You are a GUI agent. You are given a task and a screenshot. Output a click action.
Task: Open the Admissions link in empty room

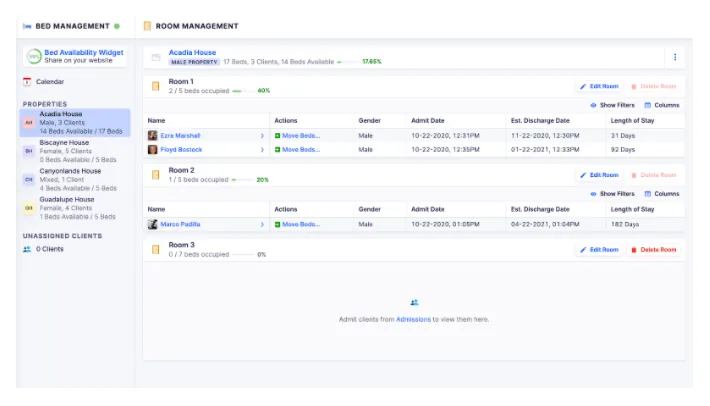tap(413, 319)
